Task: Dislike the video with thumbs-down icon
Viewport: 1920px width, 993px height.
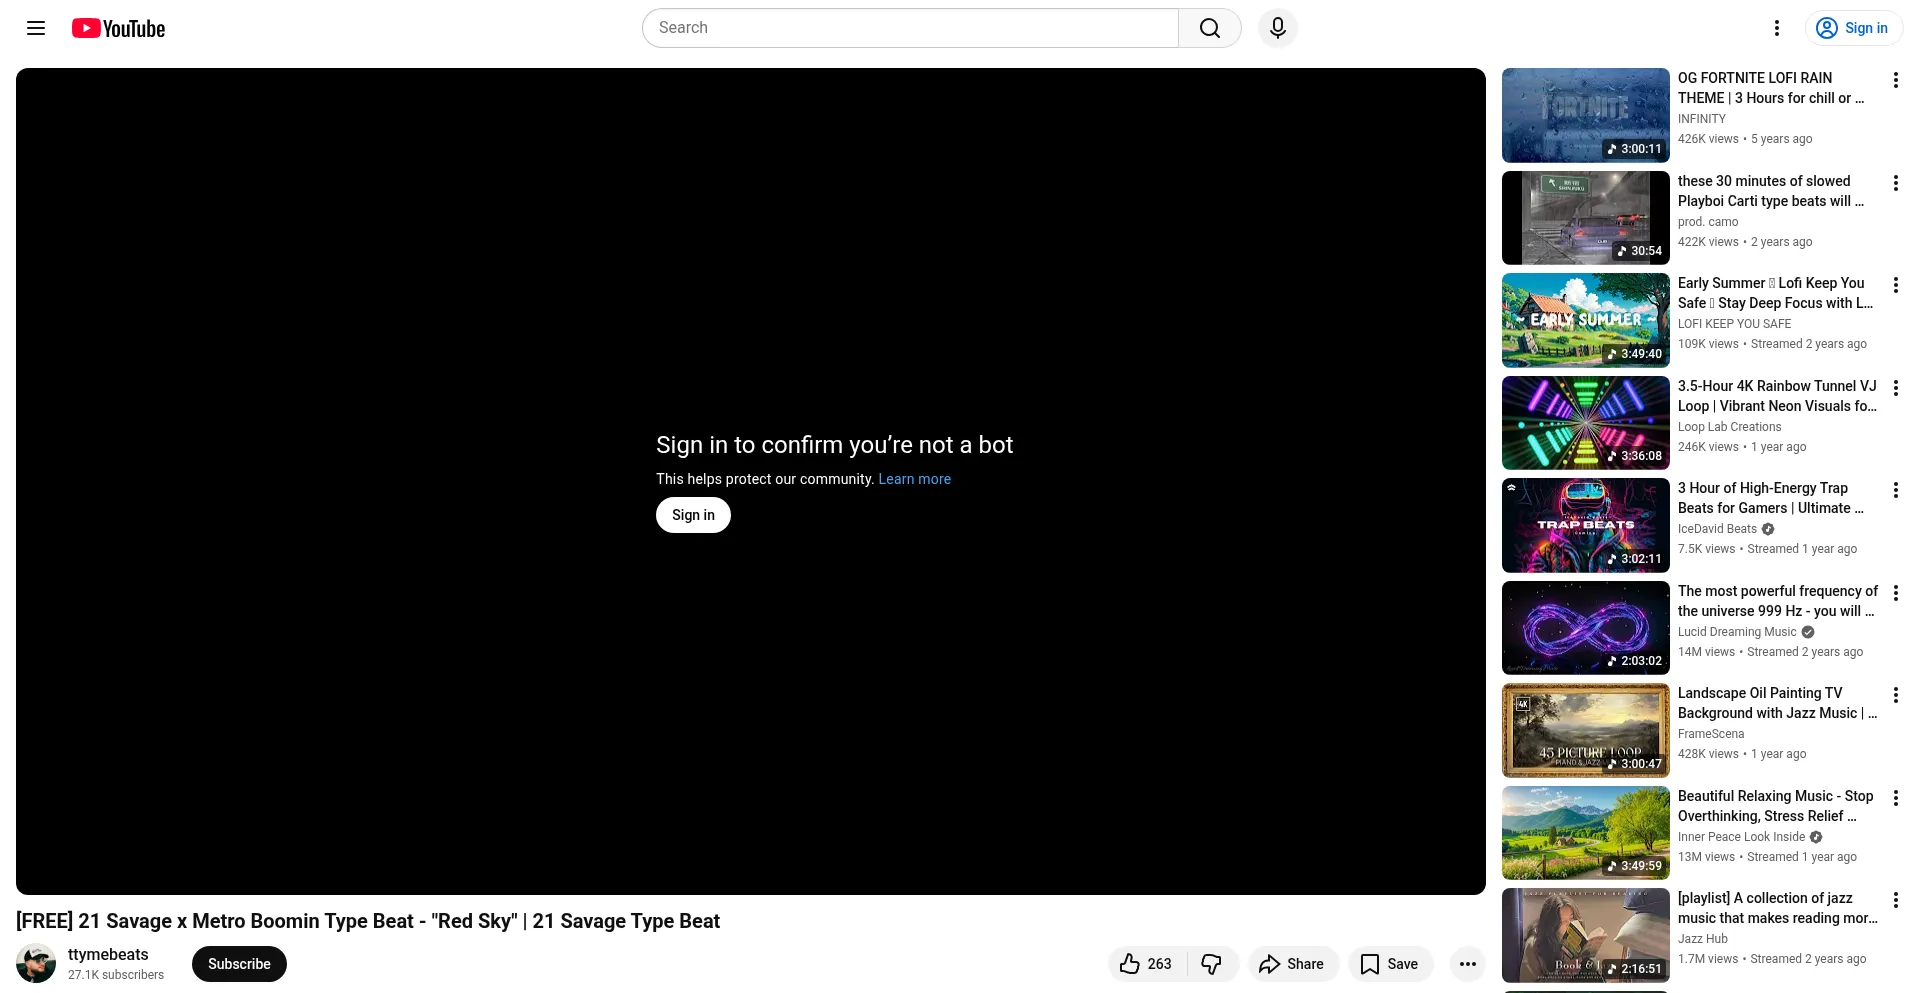Action: point(1212,964)
